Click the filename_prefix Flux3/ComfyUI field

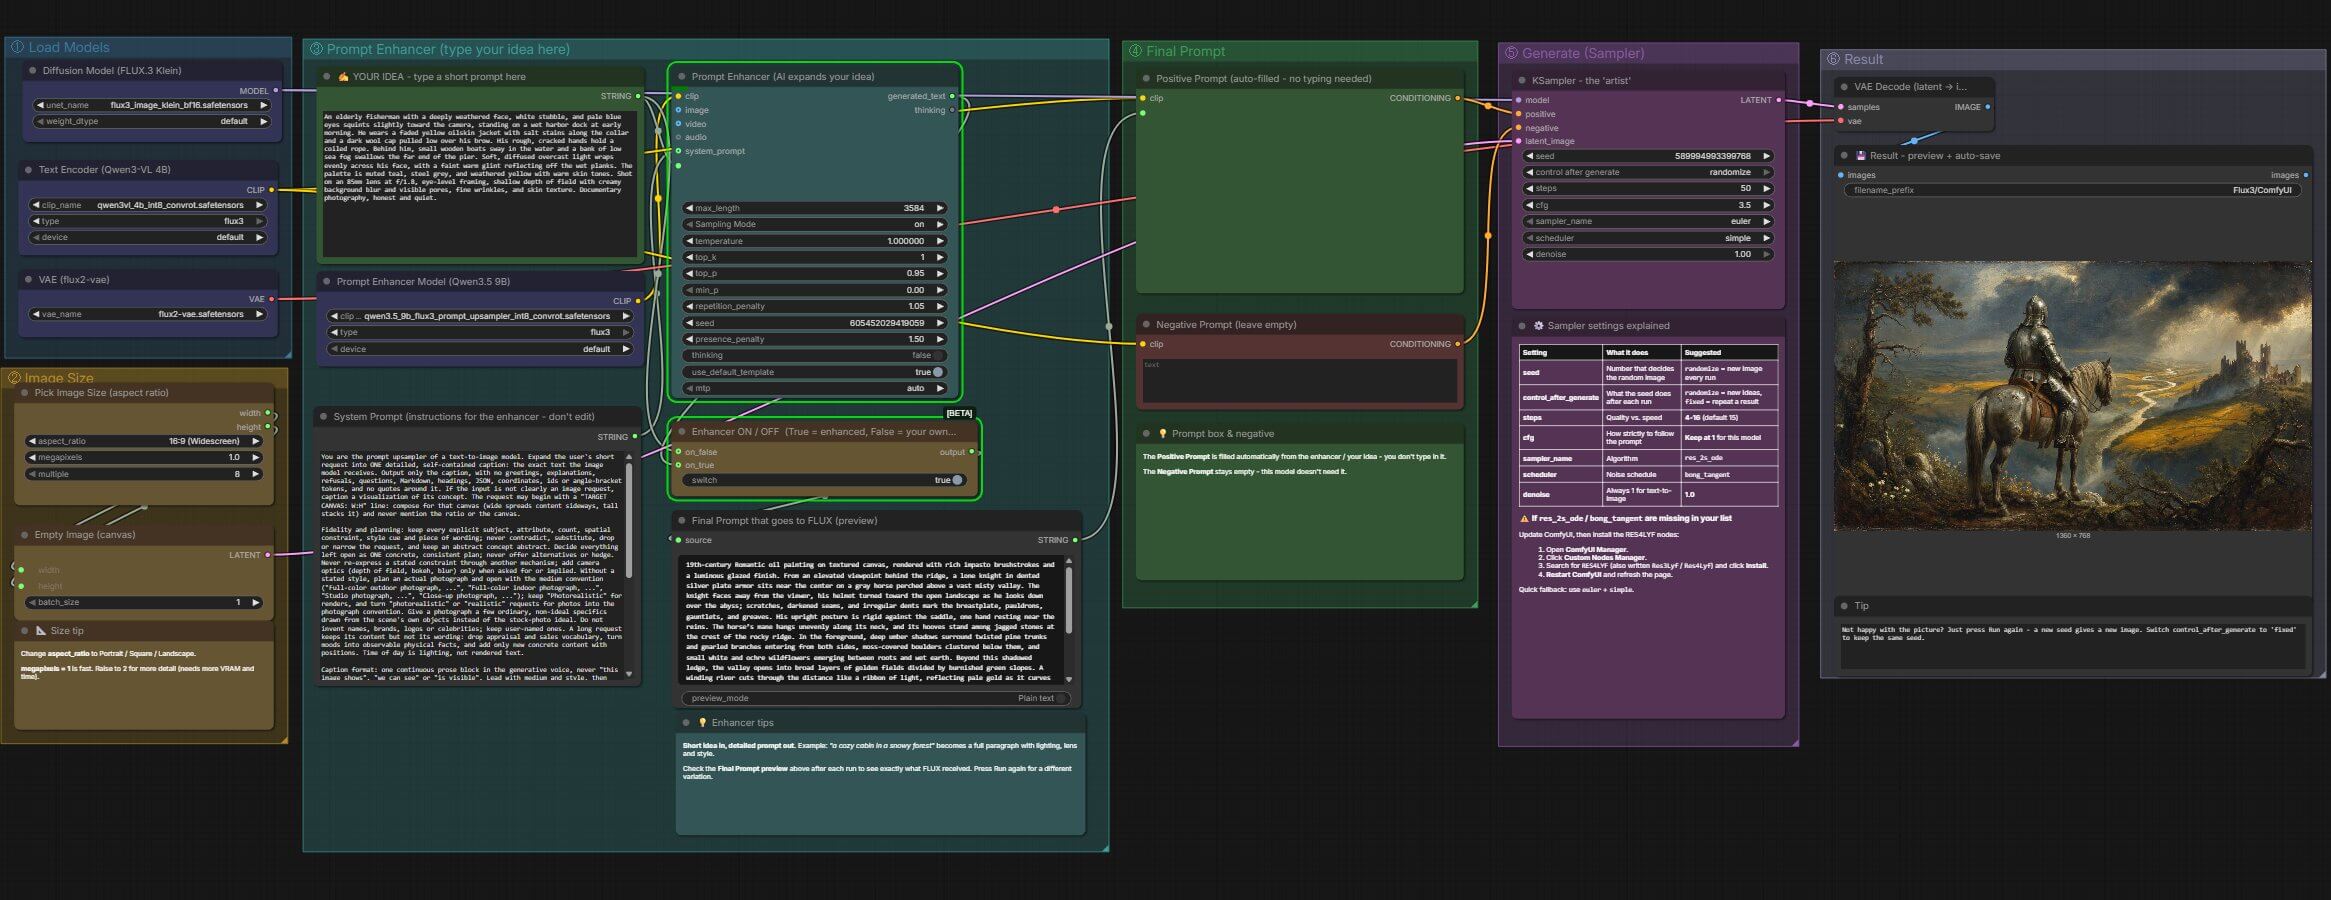[2072, 190]
